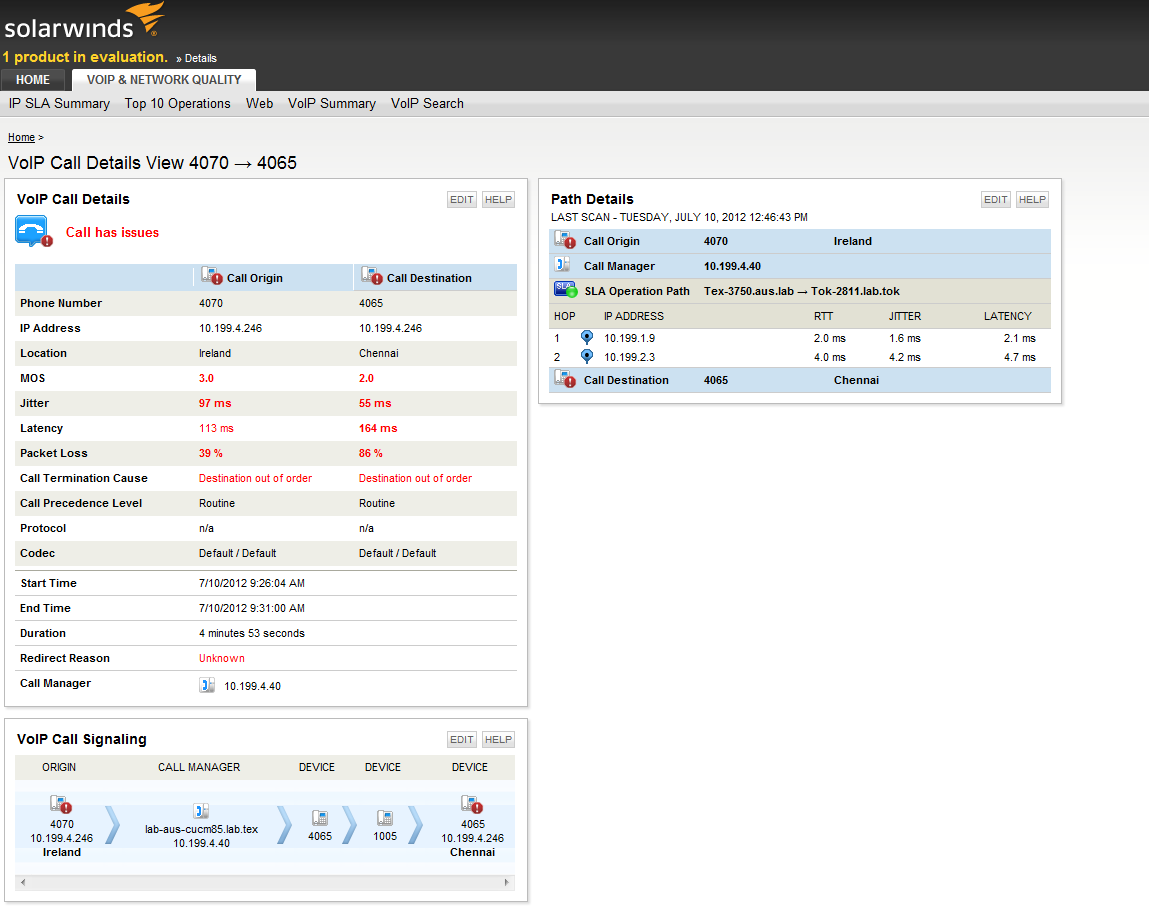Click the SLA Operation Path icon
The width and height of the screenshot is (1149, 913).
pos(565,289)
